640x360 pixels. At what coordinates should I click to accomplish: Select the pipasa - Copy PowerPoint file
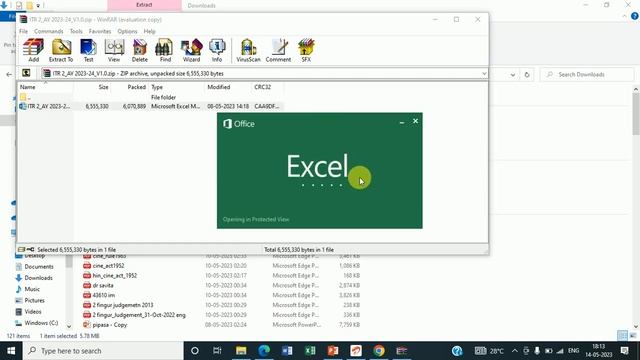[109, 325]
